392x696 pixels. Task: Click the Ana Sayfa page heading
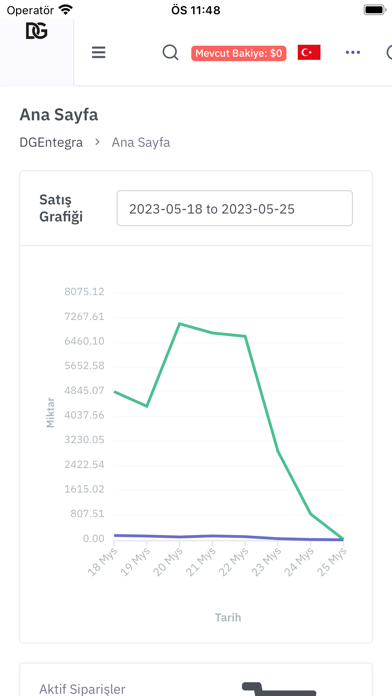coord(59,115)
